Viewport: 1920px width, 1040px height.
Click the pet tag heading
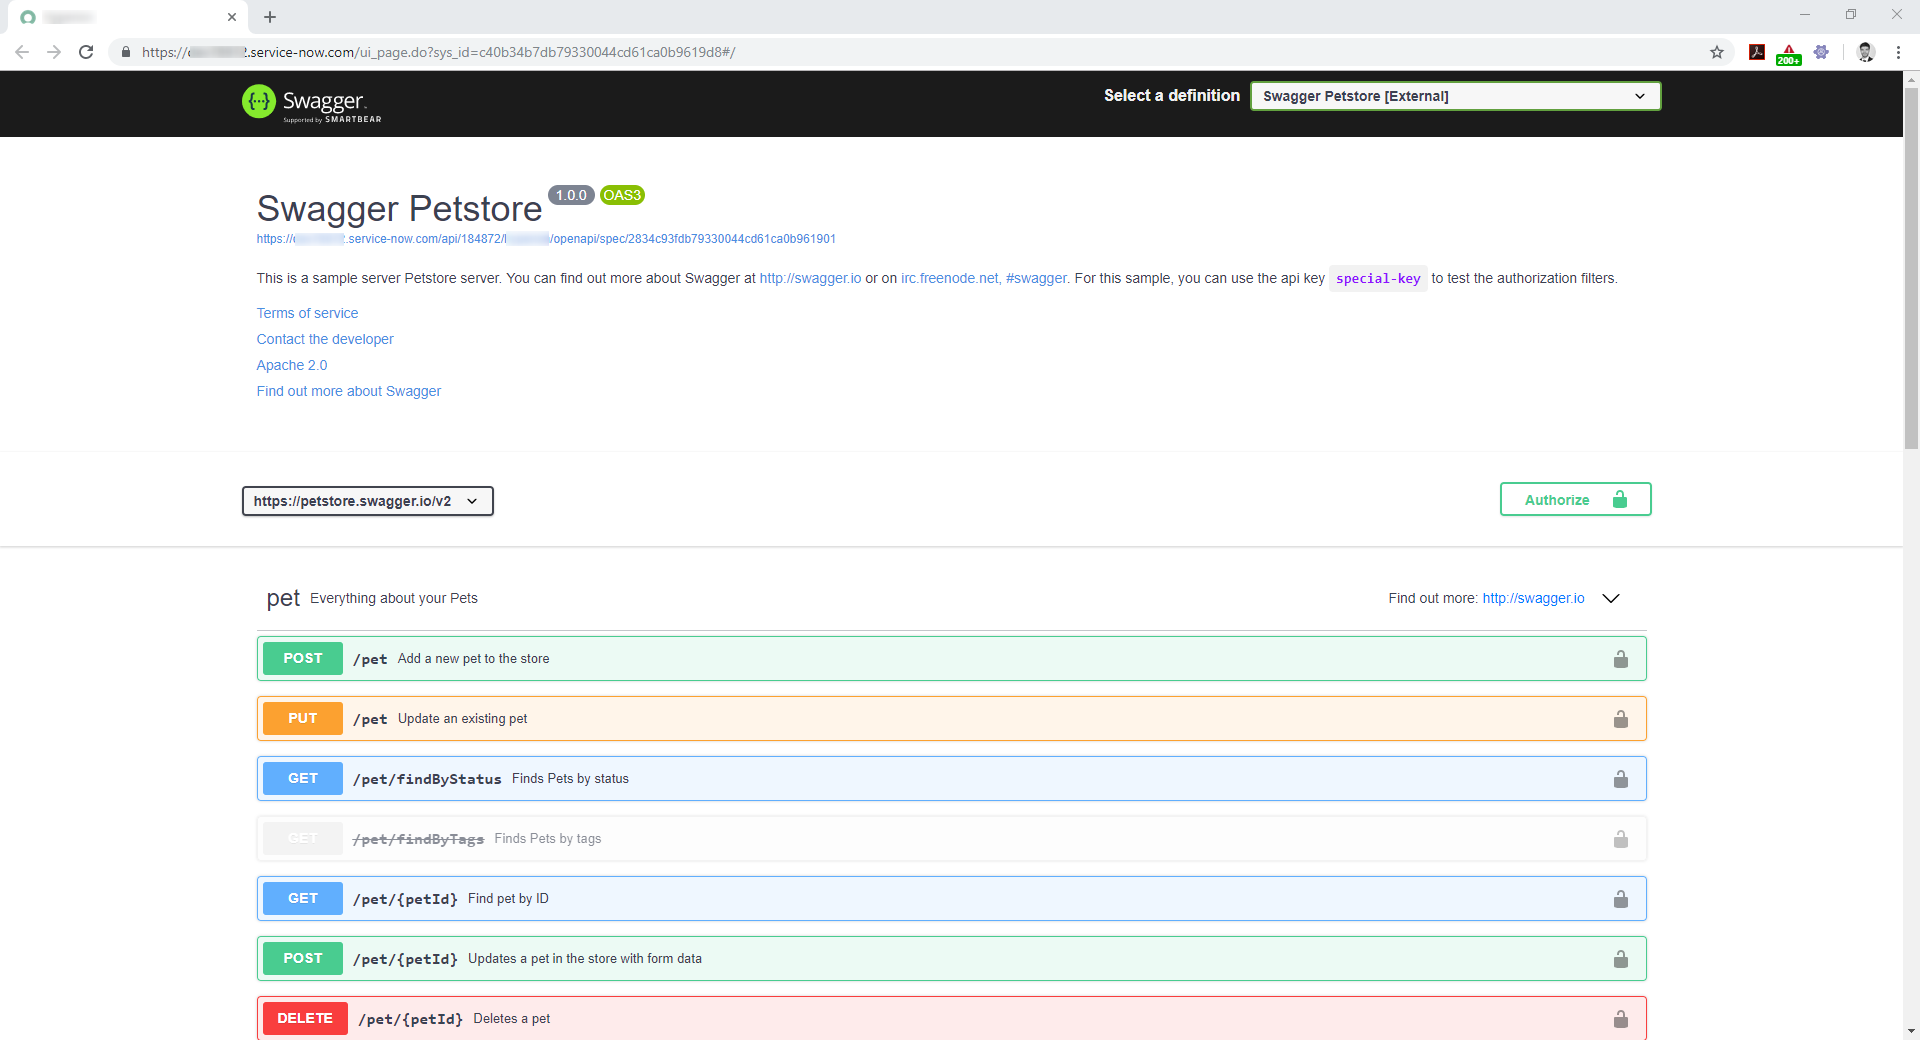[x=283, y=598]
